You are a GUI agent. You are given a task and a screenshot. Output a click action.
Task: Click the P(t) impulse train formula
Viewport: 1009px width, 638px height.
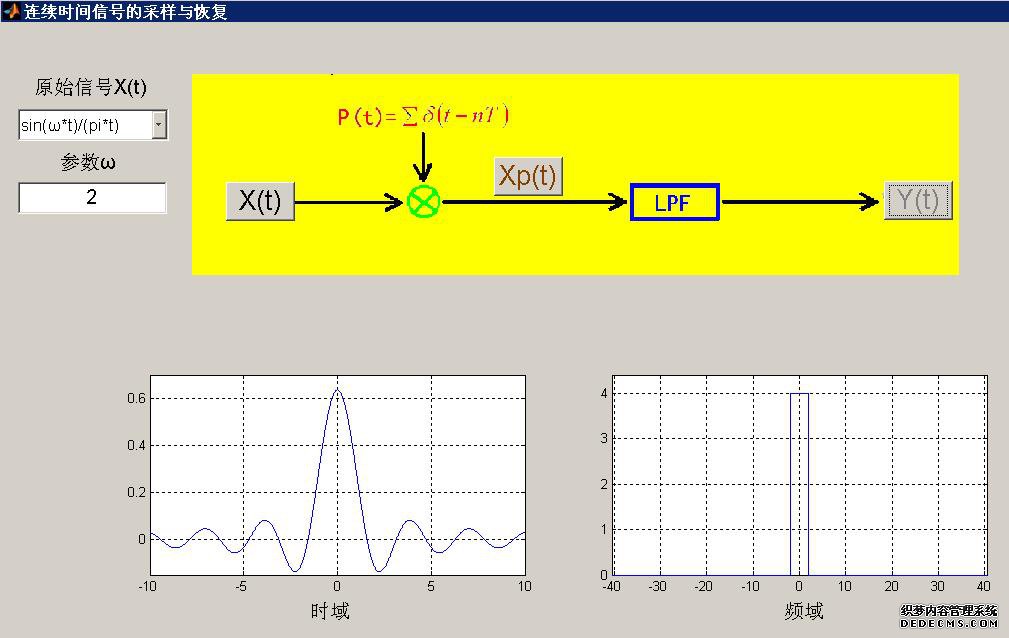pyautogui.click(x=423, y=117)
